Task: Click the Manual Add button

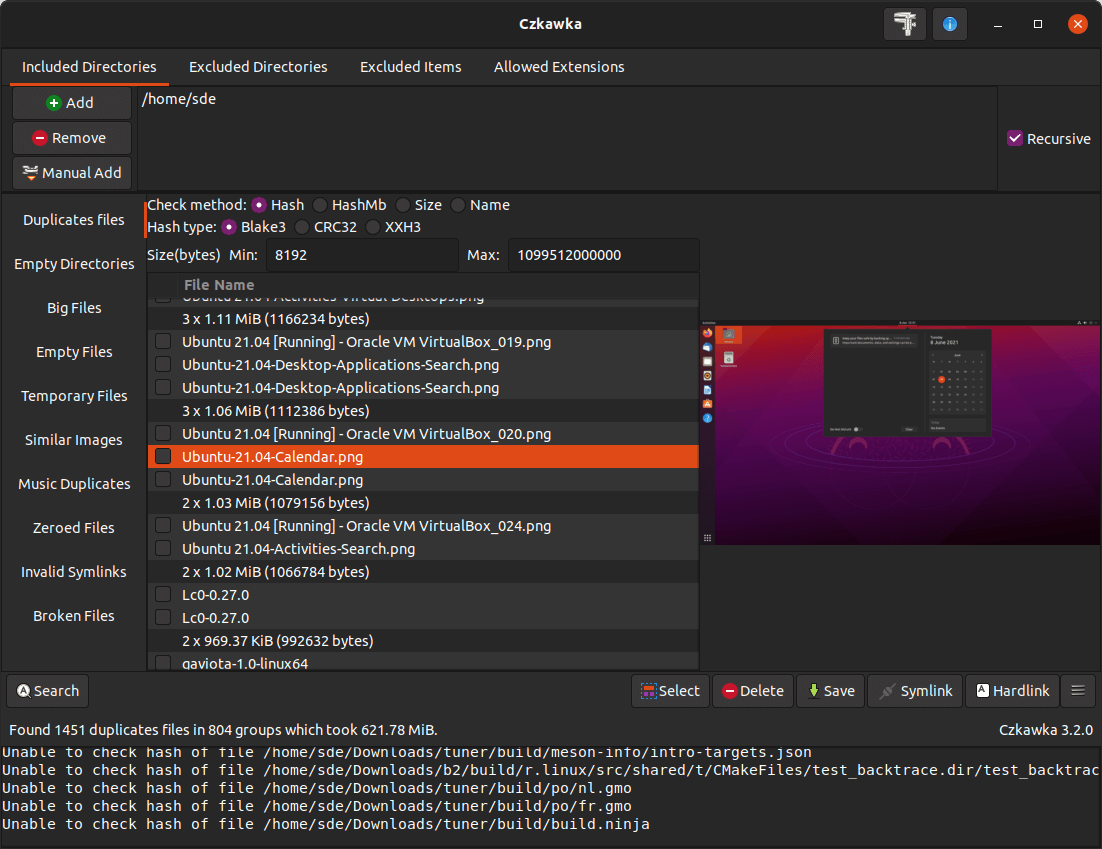Action: (x=72, y=173)
